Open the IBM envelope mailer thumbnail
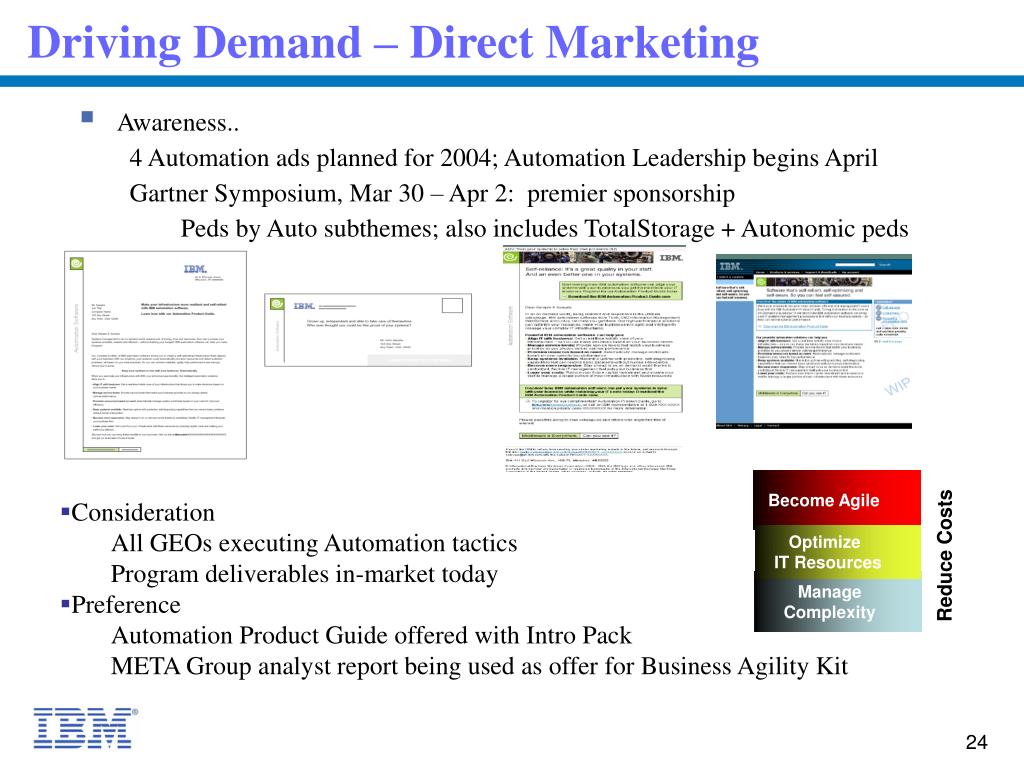The image size is (1024, 768). click(368, 330)
